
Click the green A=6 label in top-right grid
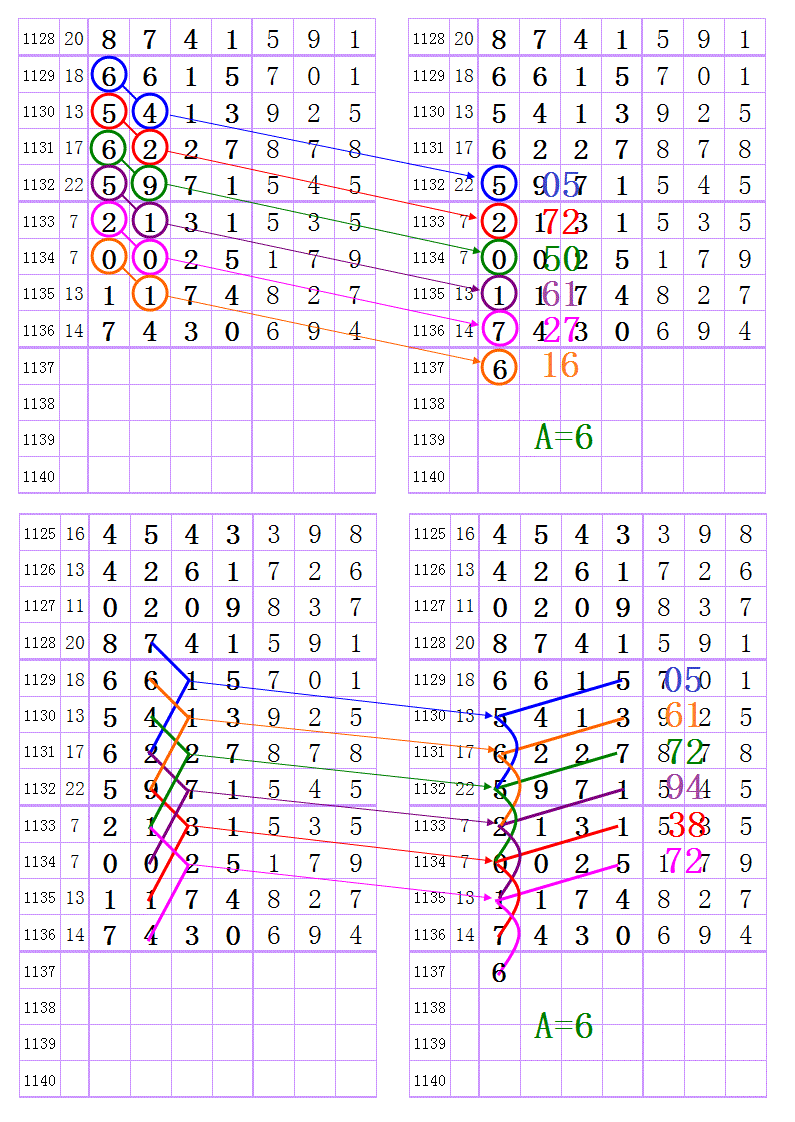pos(564,437)
